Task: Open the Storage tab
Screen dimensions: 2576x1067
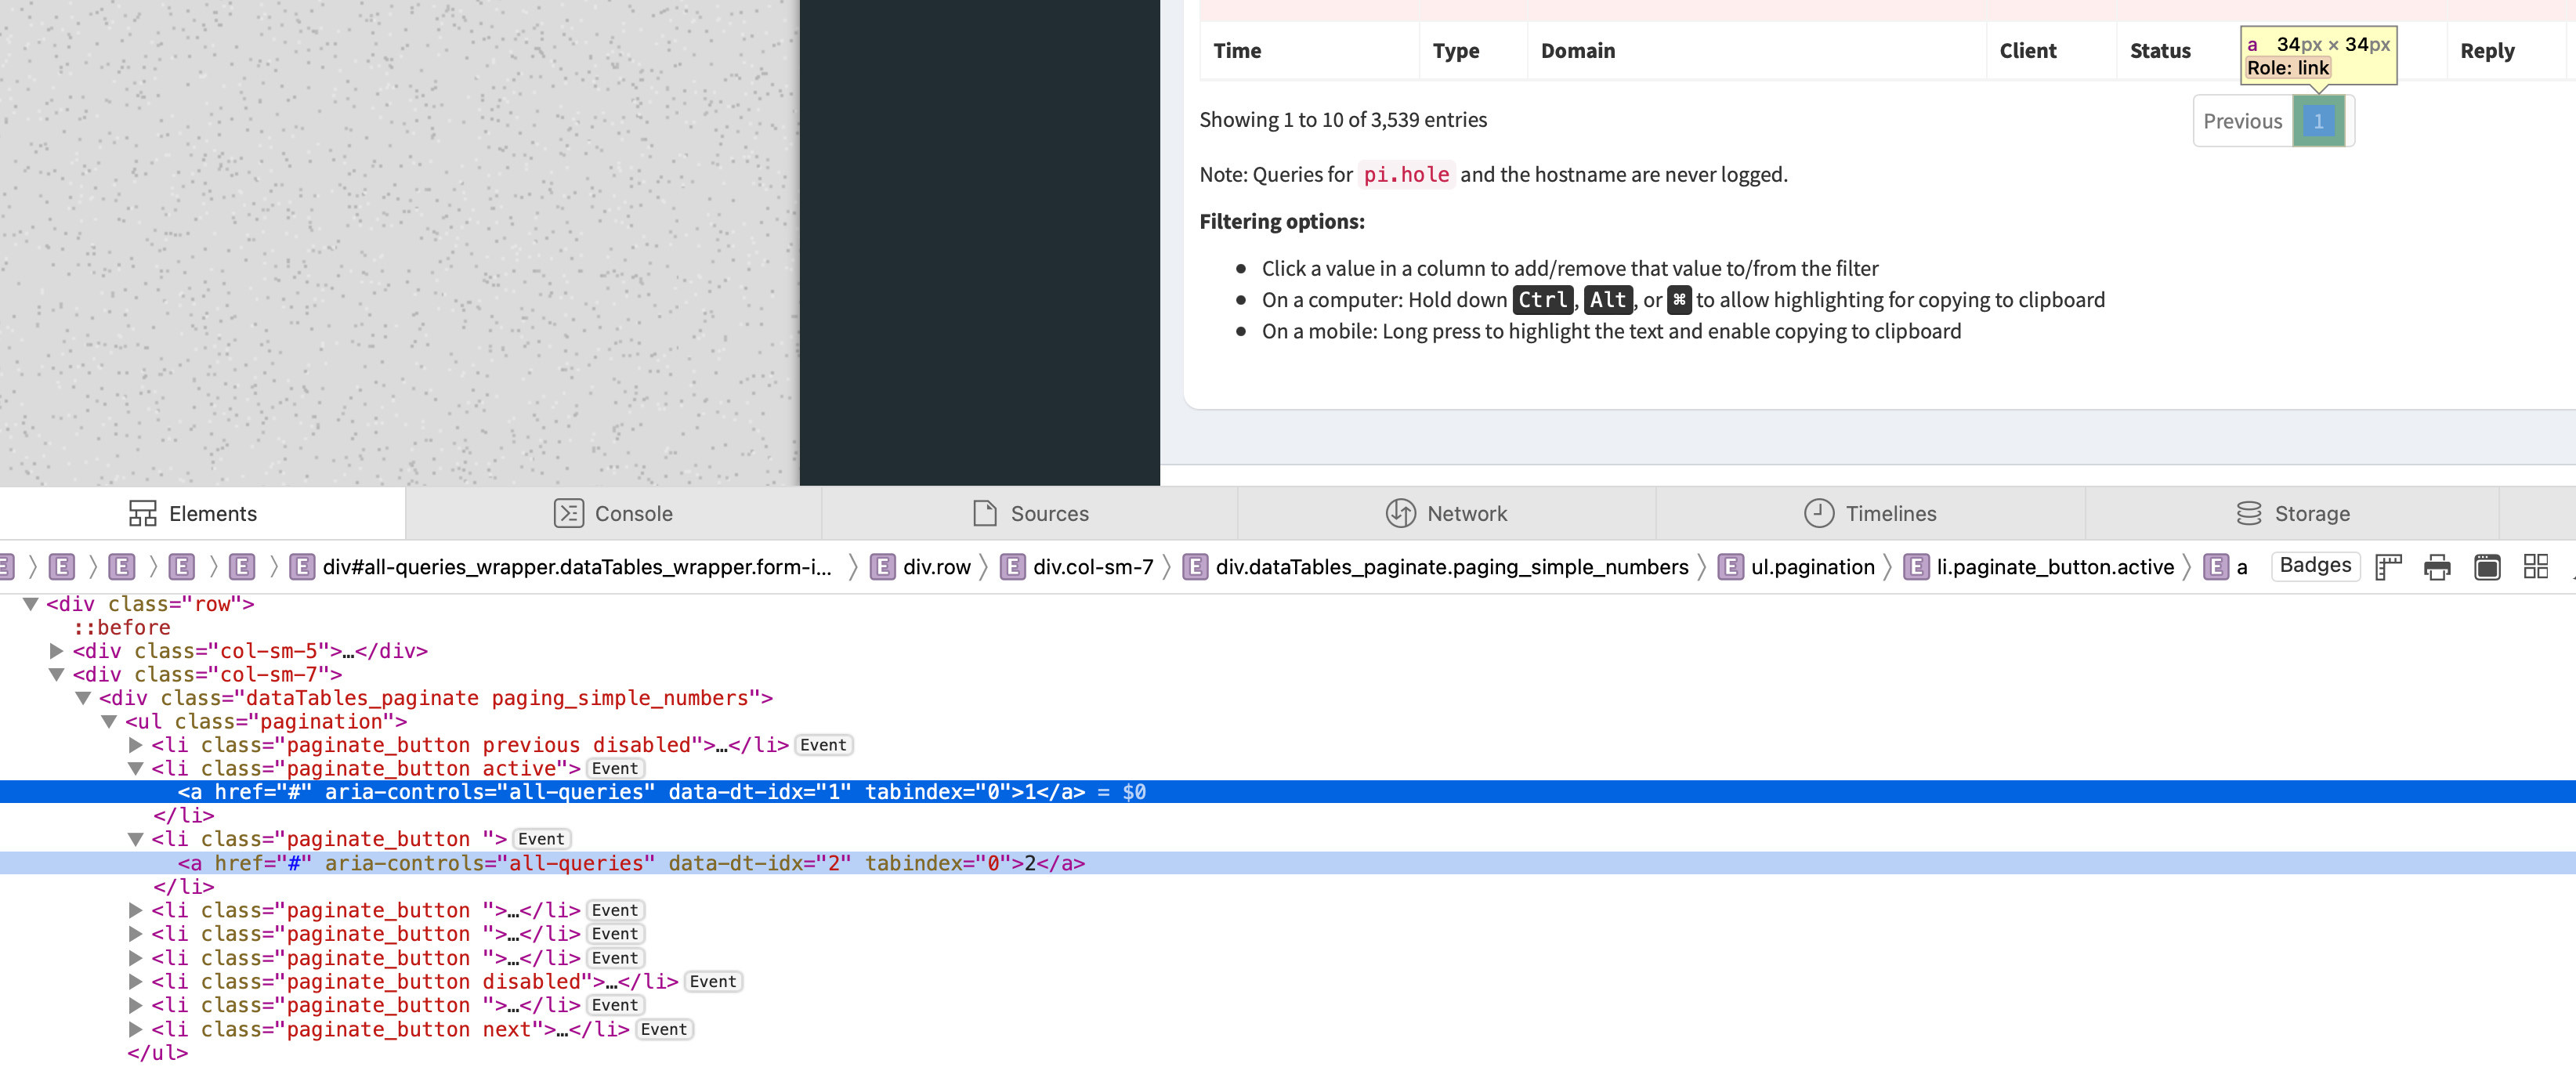Action: pos(2292,513)
